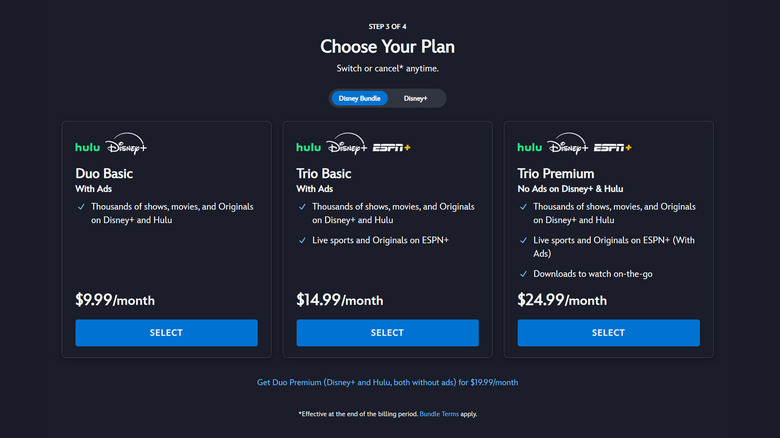The height and width of the screenshot is (438, 780).
Task: Switch to the Disney Bundle plan toggle
Action: point(359,98)
